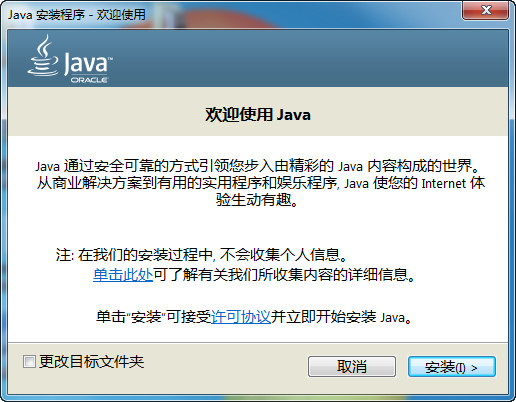Click the 注: privacy note line
The width and height of the screenshot is (516, 402).
[202, 255]
